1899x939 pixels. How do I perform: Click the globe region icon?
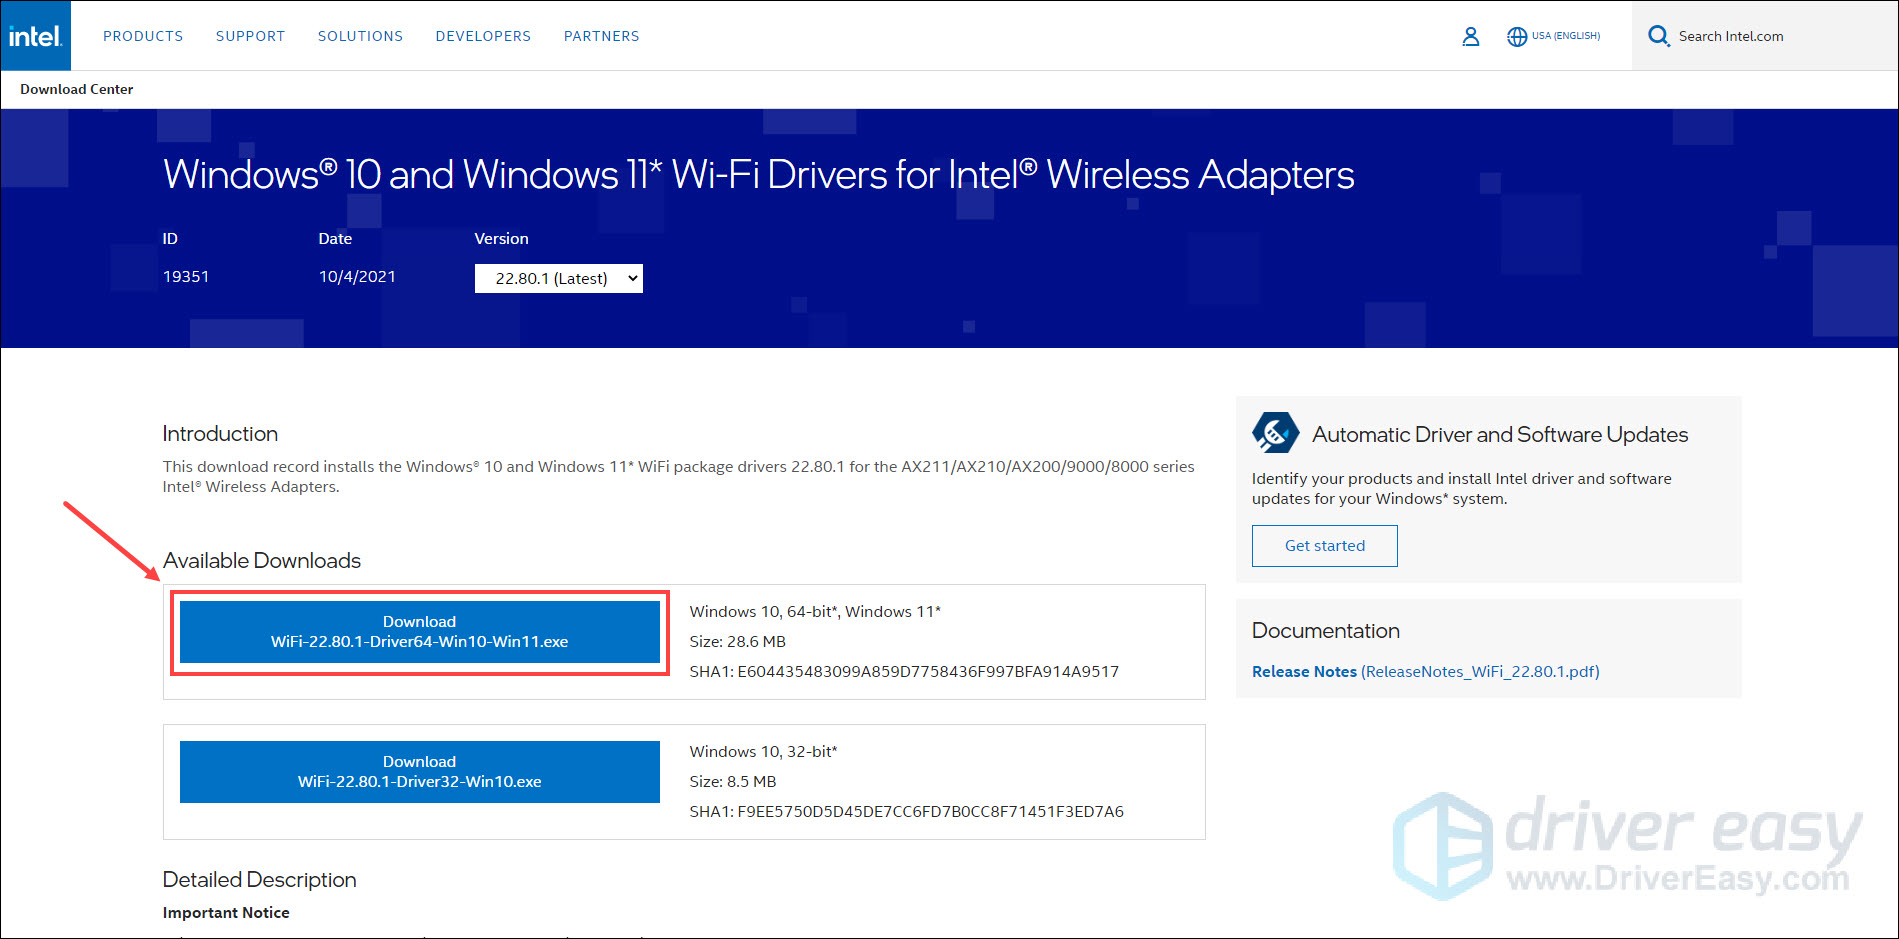point(1516,36)
